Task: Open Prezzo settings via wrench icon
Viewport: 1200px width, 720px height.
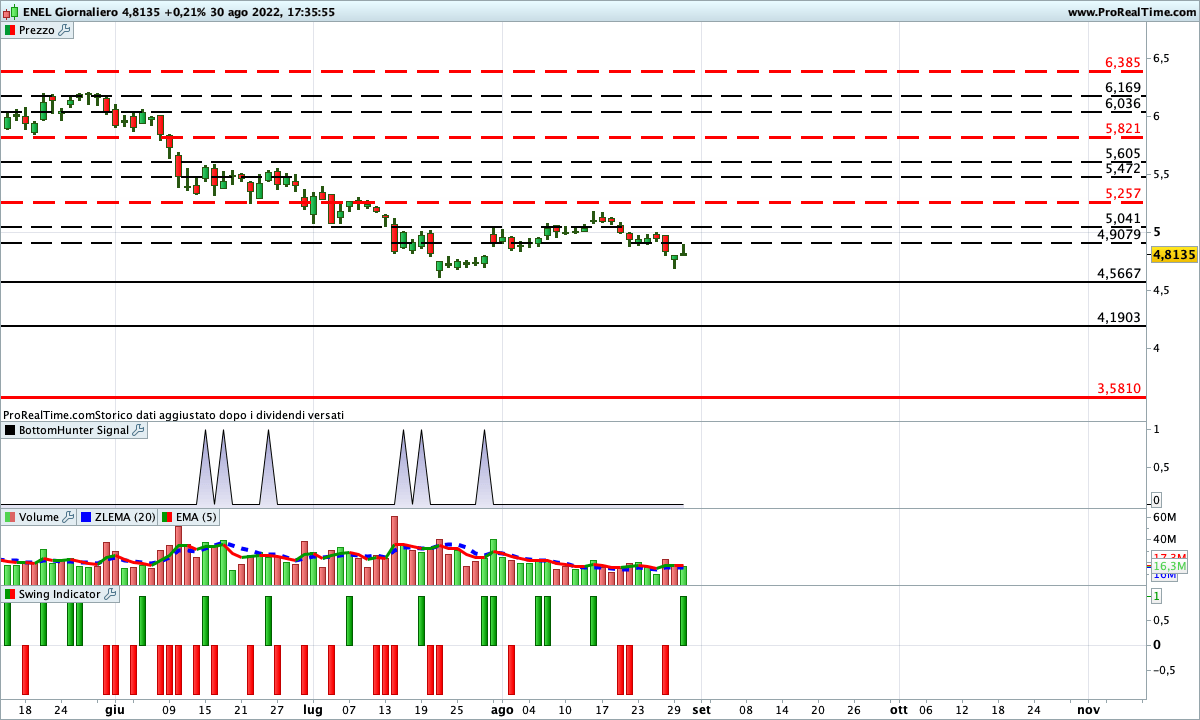Action: coord(65,30)
